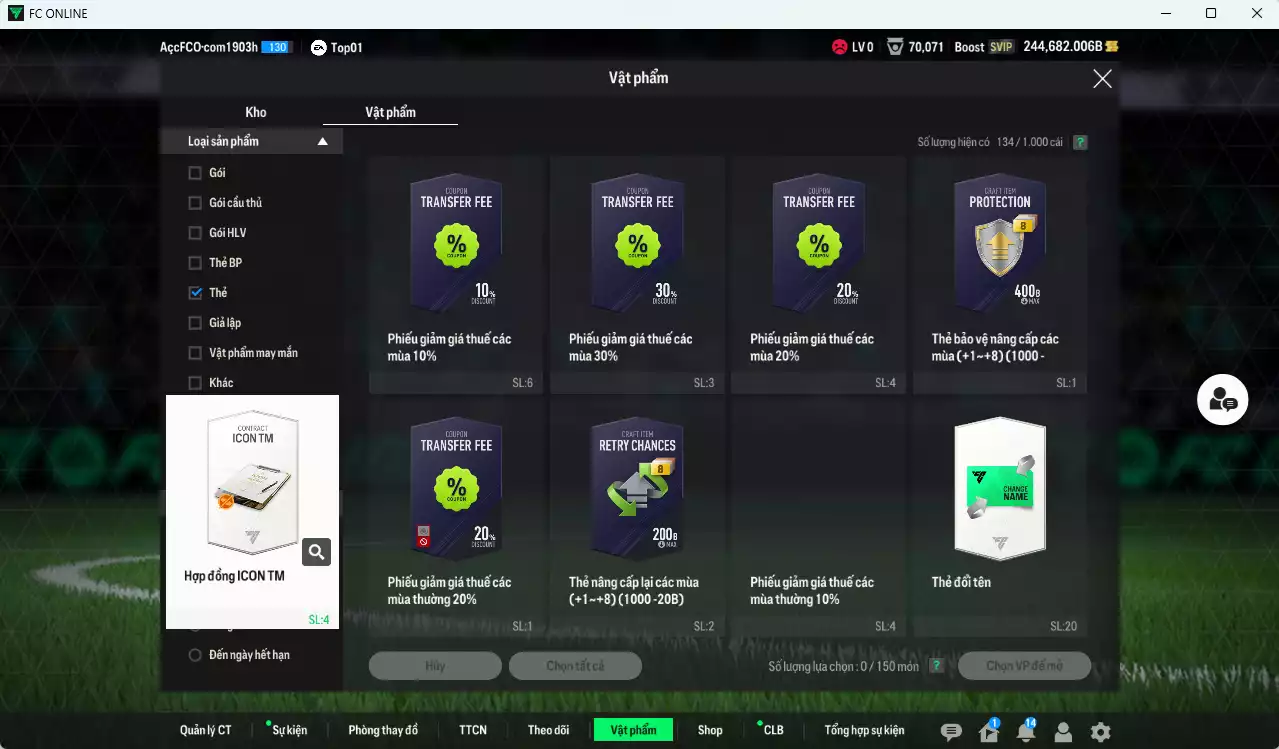Screen dimensions: 1279x749
Task: Close the Vật phẩm panel with the X
Action: pyautogui.click(x=1102, y=79)
